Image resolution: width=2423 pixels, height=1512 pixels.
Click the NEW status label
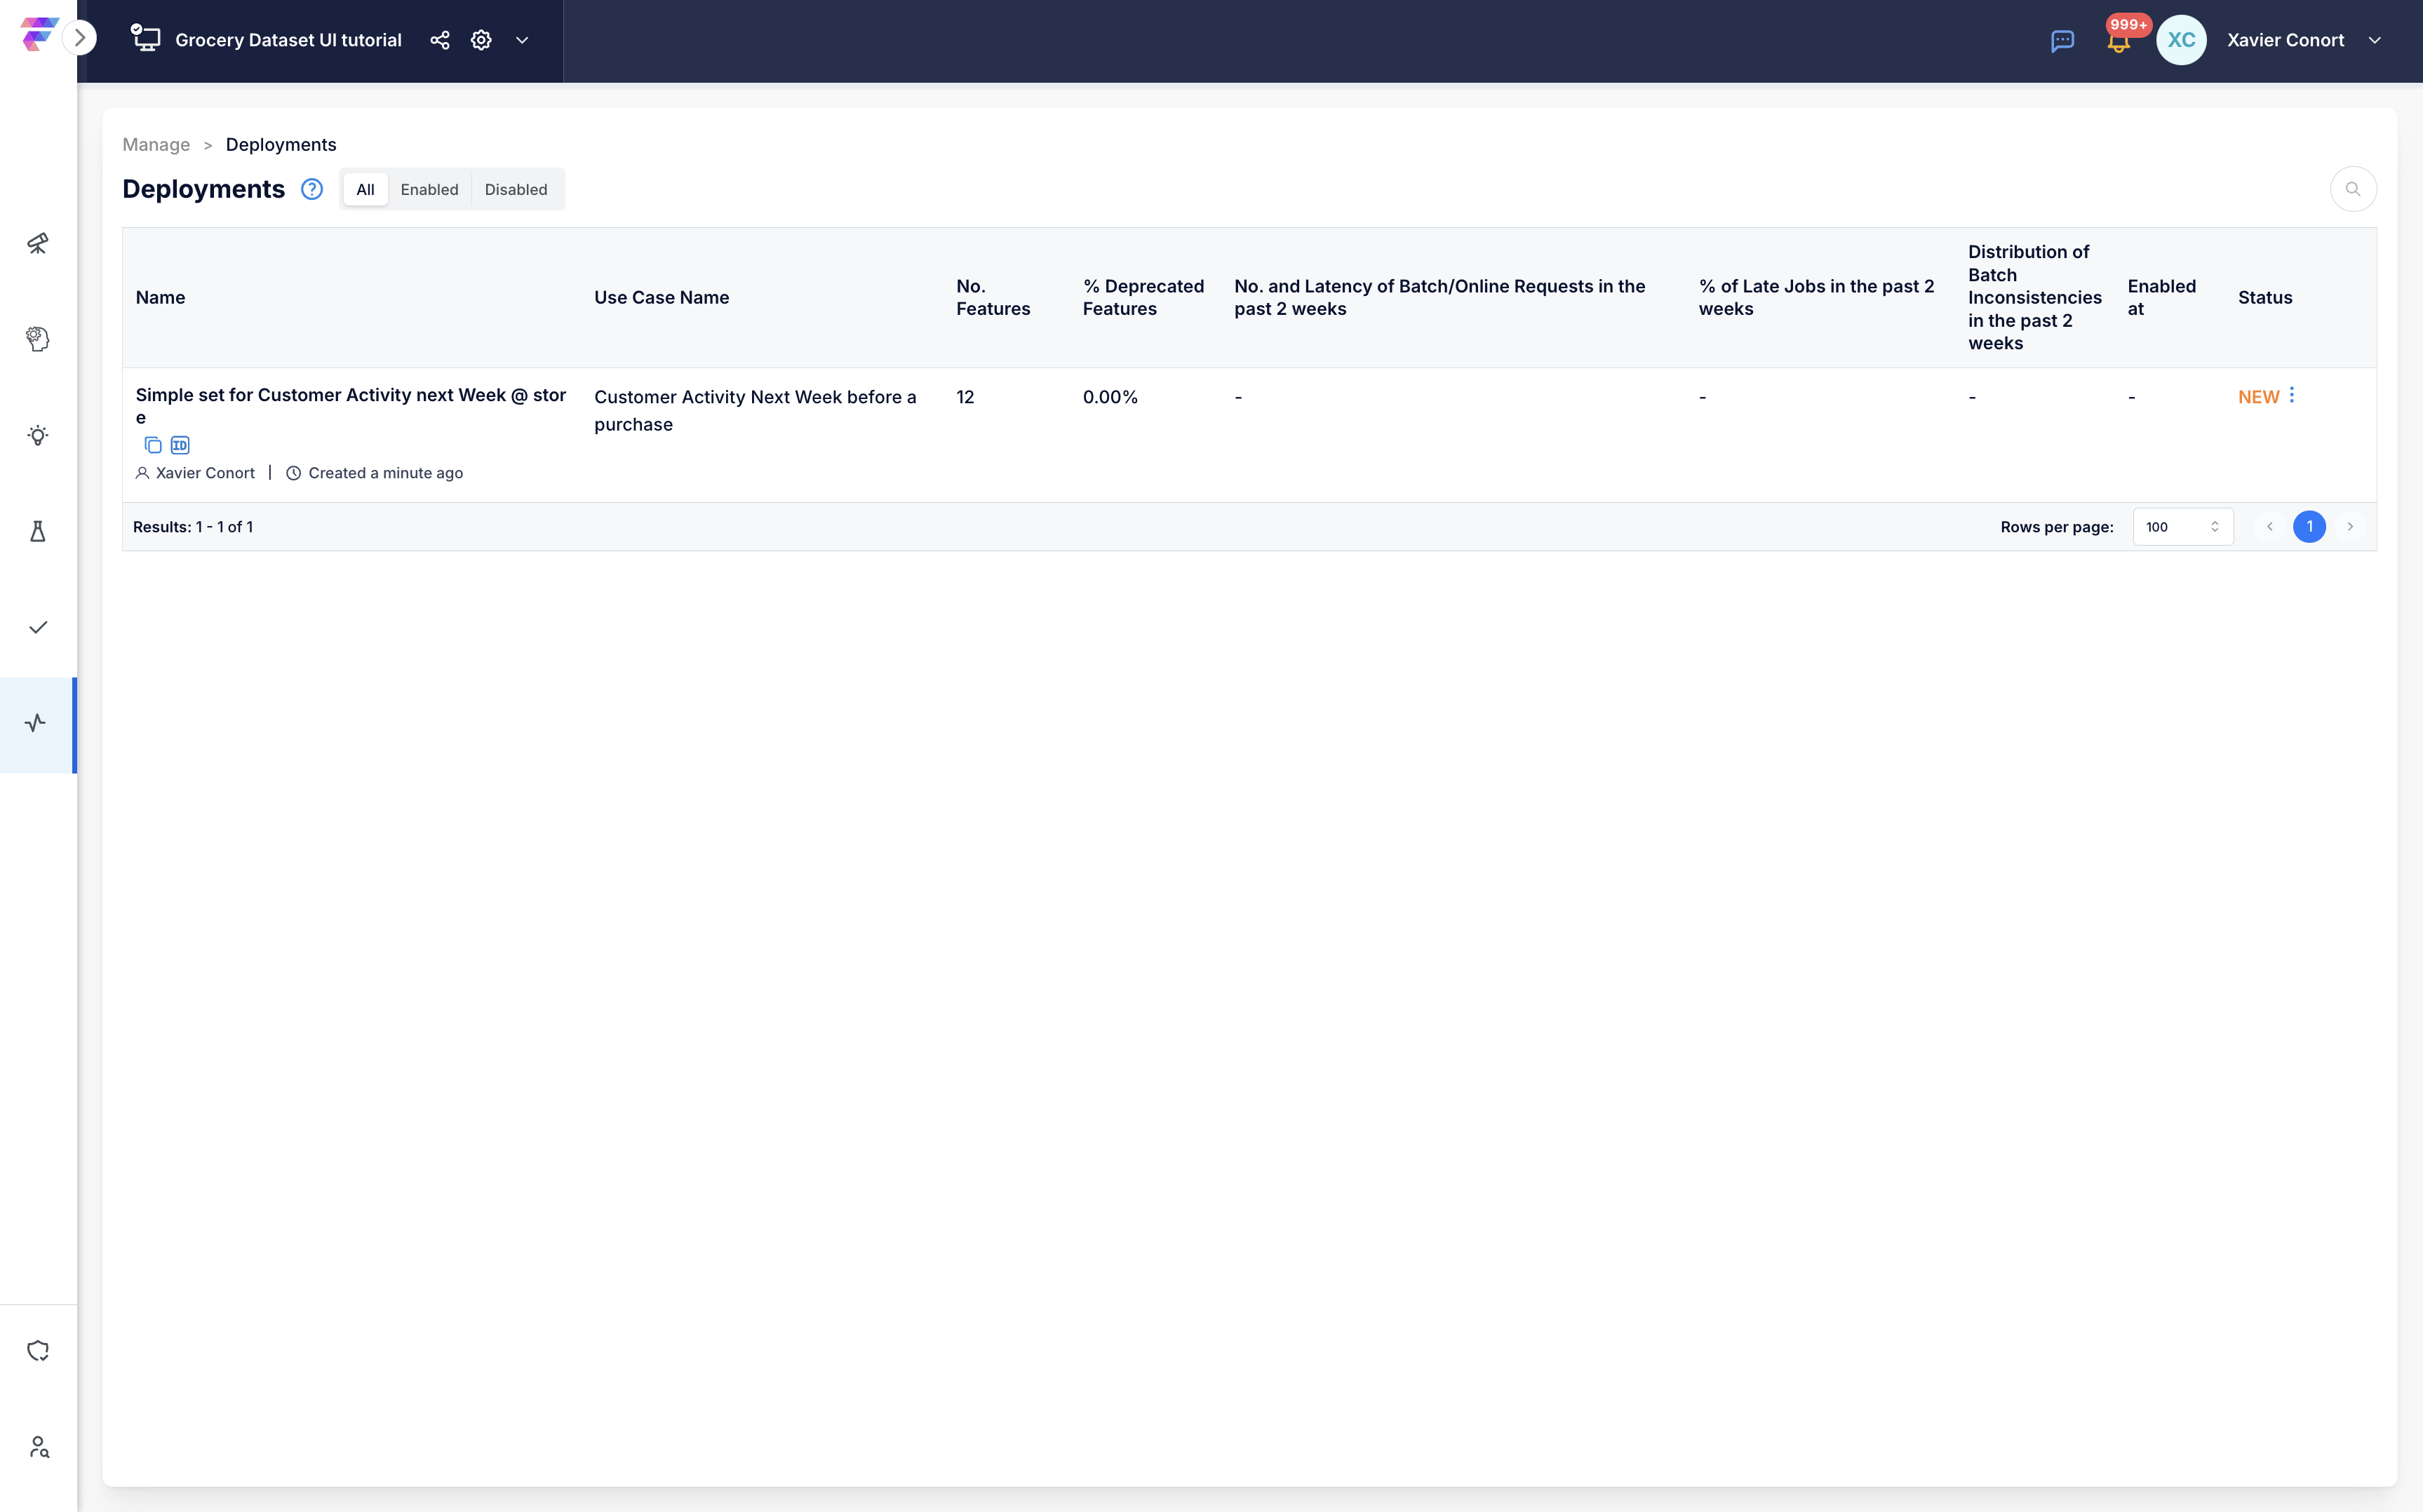point(2258,397)
